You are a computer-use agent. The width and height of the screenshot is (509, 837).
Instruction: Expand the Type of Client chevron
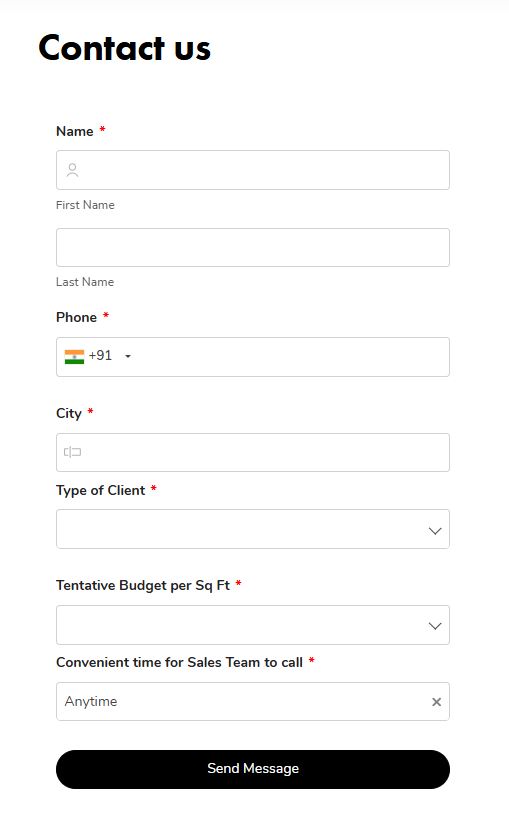[x=435, y=531]
